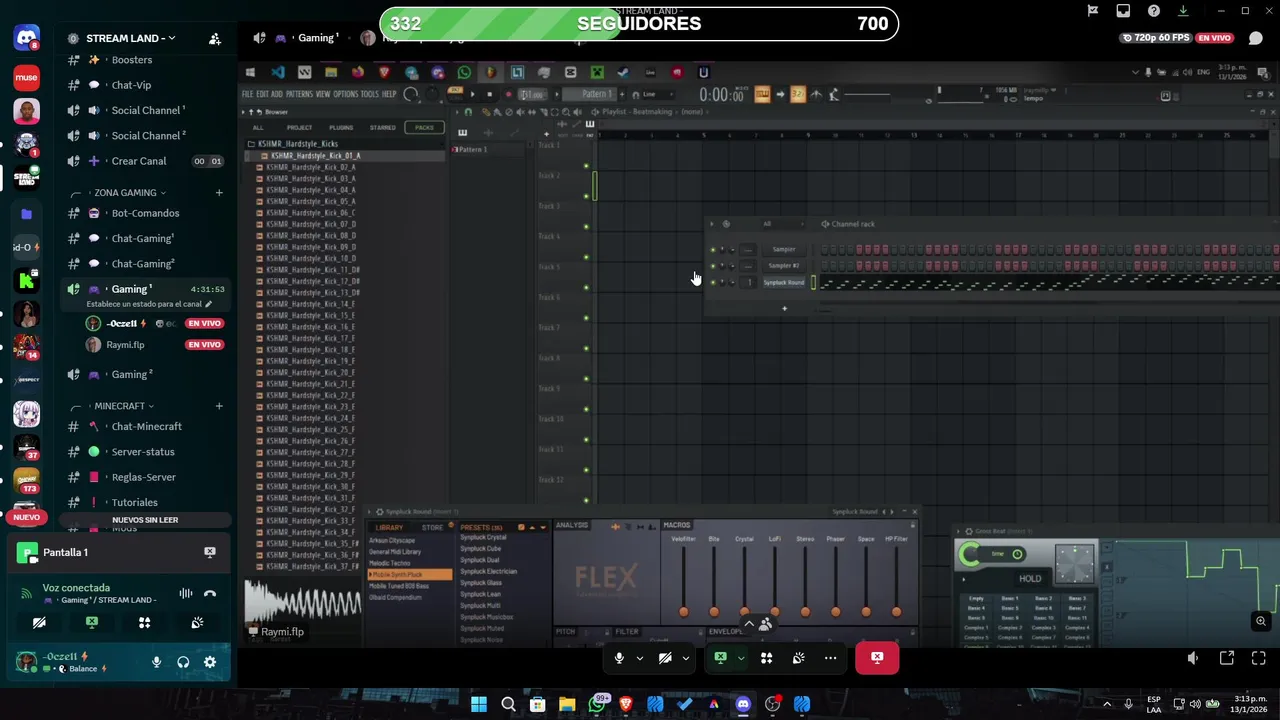Toggle screen share in stream control bar
The width and height of the screenshot is (1280, 720).
click(x=720, y=658)
